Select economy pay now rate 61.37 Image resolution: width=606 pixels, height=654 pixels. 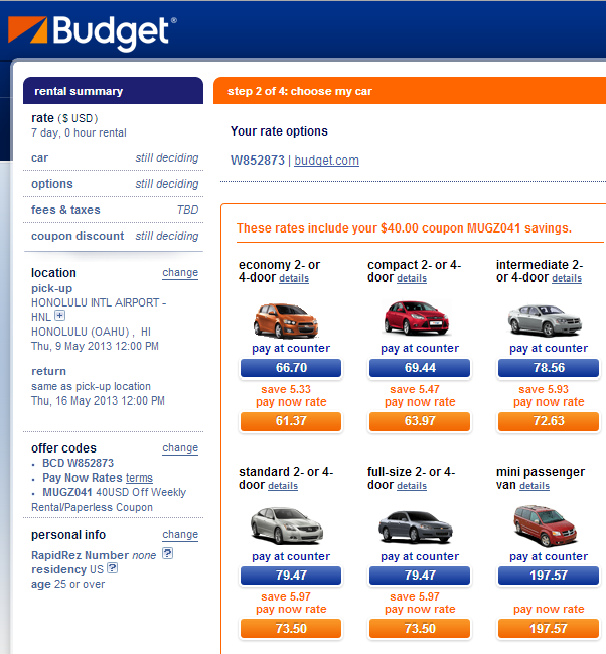291,421
